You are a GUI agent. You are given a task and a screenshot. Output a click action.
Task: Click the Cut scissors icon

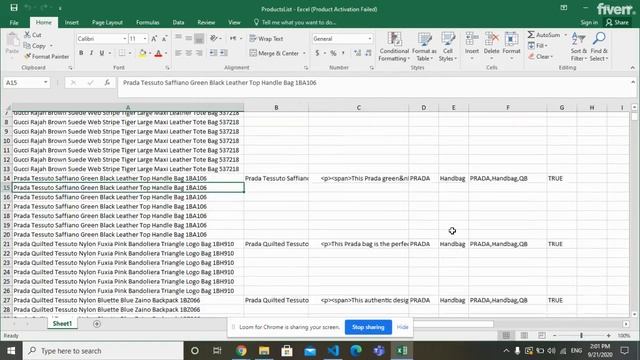[27, 35]
